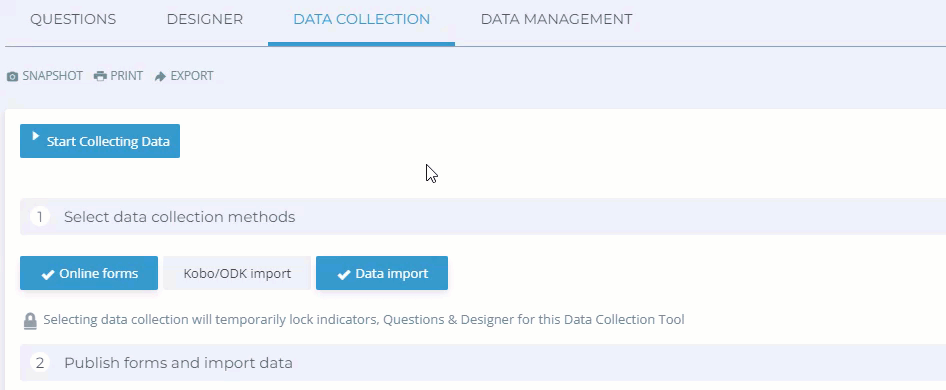Click the camera Snapshot icon
Viewport: 946px width, 390px height.
(x=12, y=77)
